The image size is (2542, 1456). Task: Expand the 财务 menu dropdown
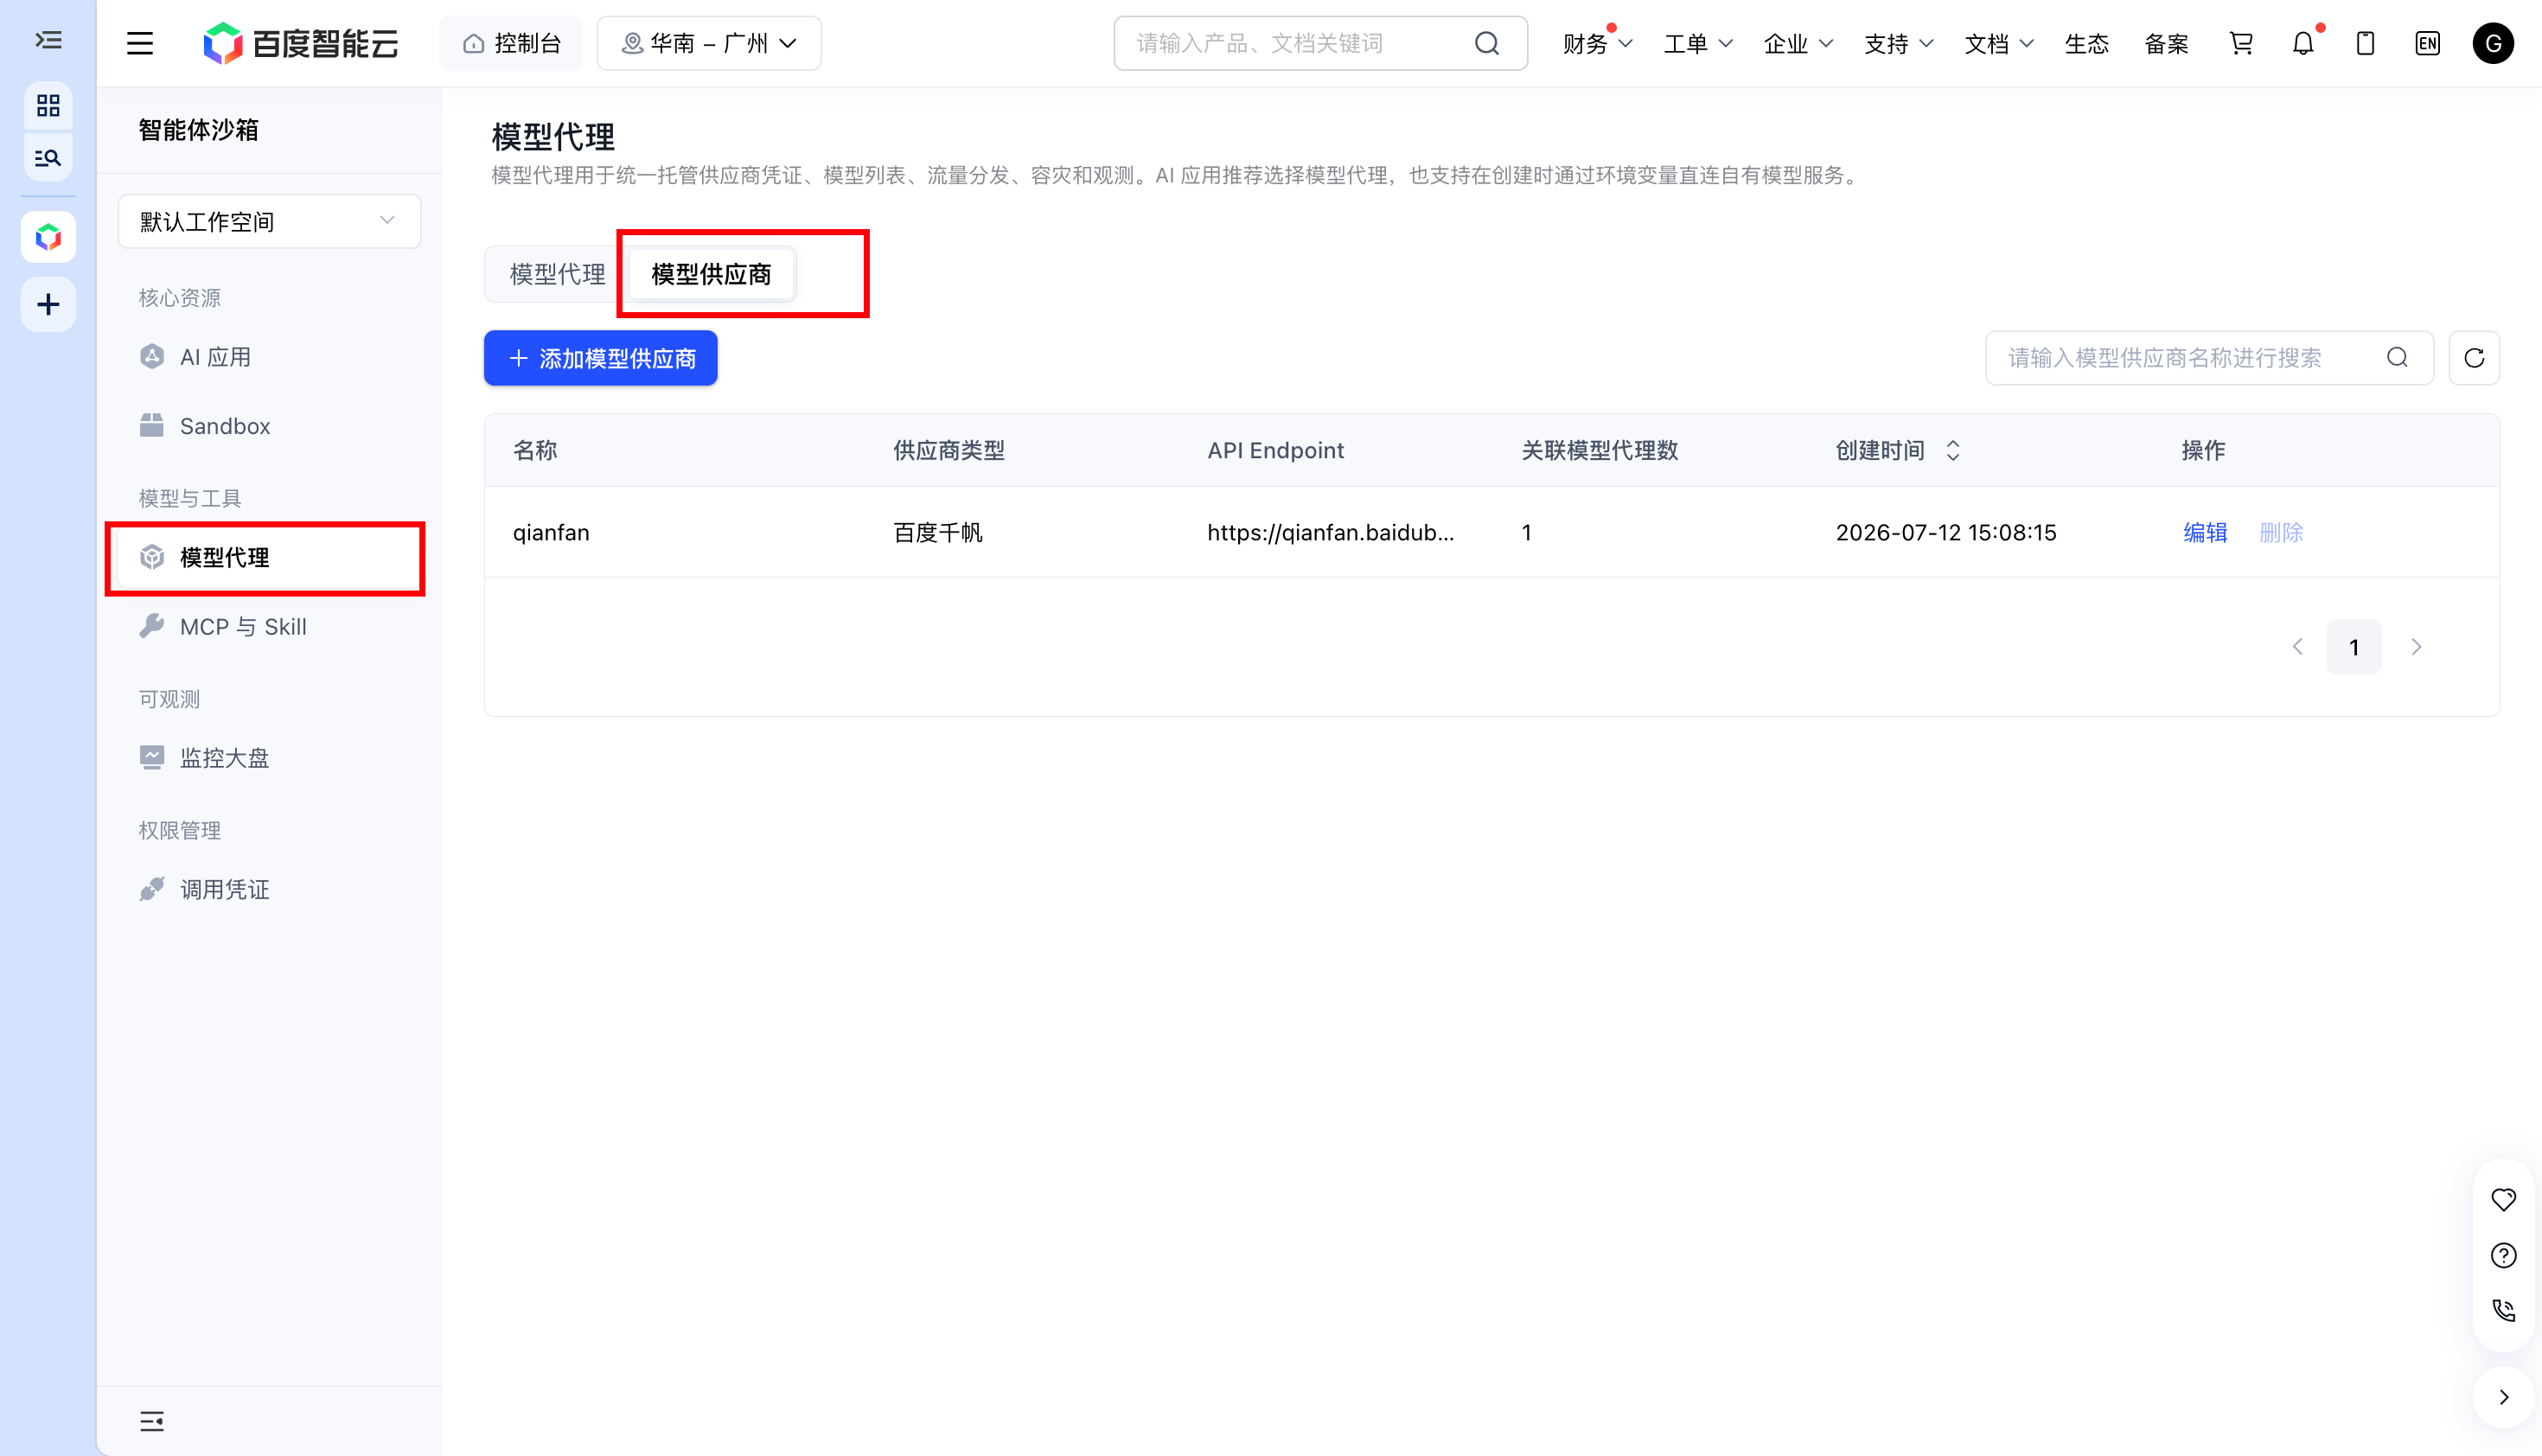pos(1597,43)
